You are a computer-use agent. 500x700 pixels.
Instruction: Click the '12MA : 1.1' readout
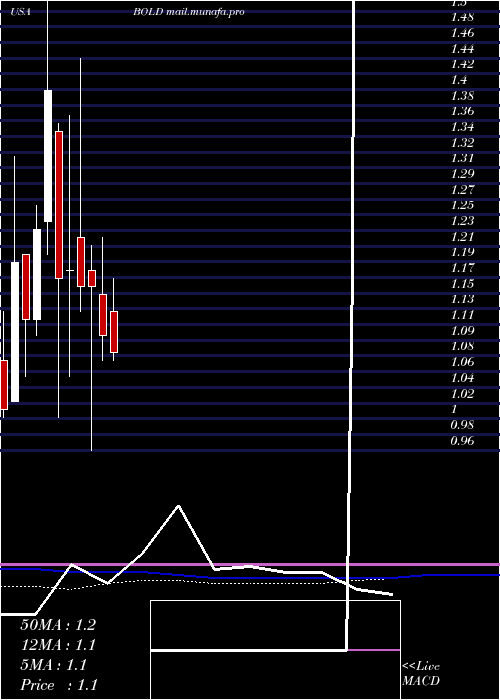click(58, 645)
